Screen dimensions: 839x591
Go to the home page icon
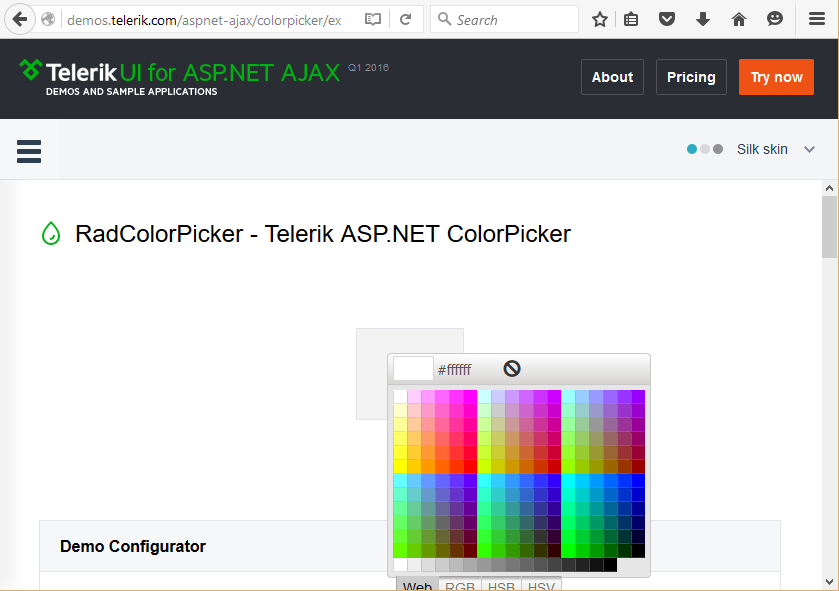coord(738,20)
